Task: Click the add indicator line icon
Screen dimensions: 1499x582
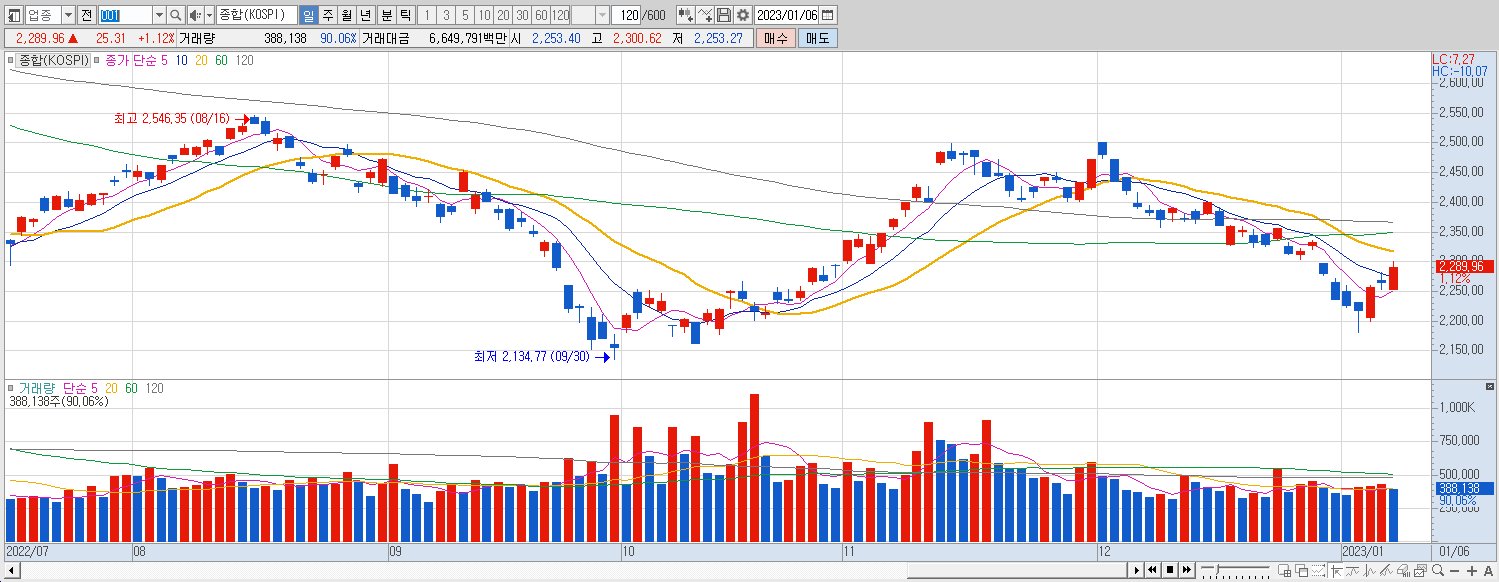Action: pyautogui.click(x=705, y=15)
